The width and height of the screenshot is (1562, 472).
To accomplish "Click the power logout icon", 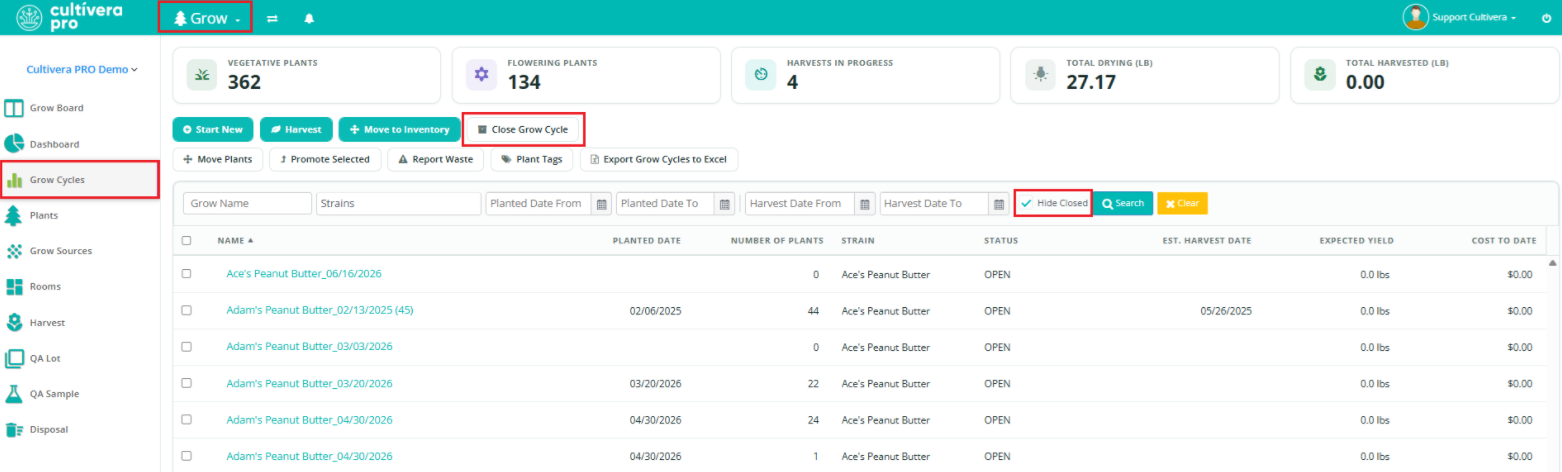I will click(x=1546, y=18).
